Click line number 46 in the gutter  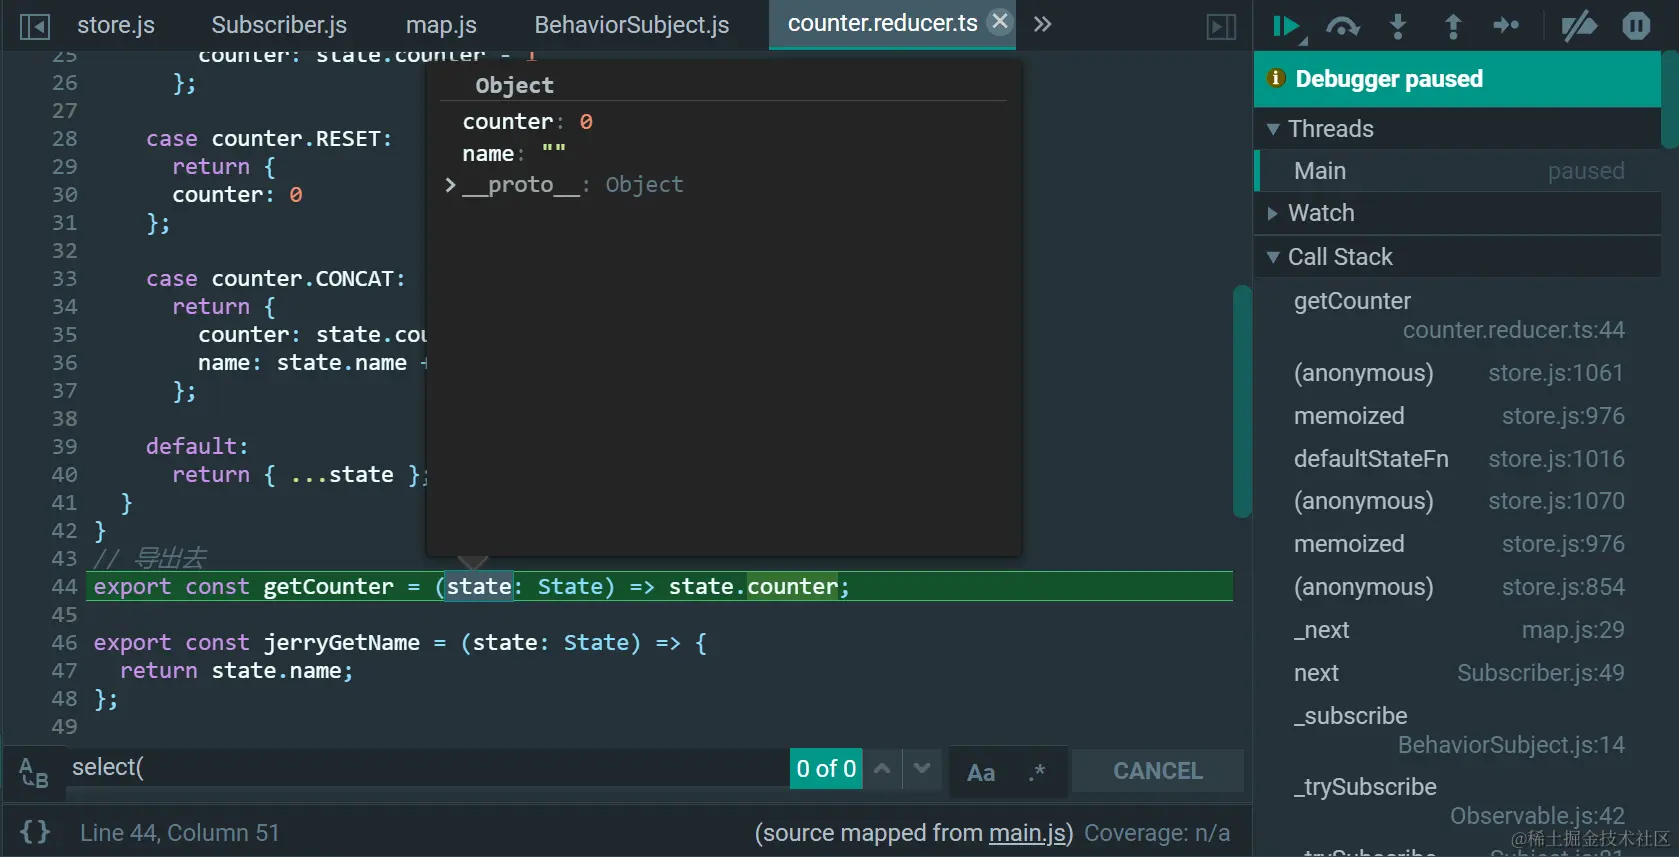point(64,643)
